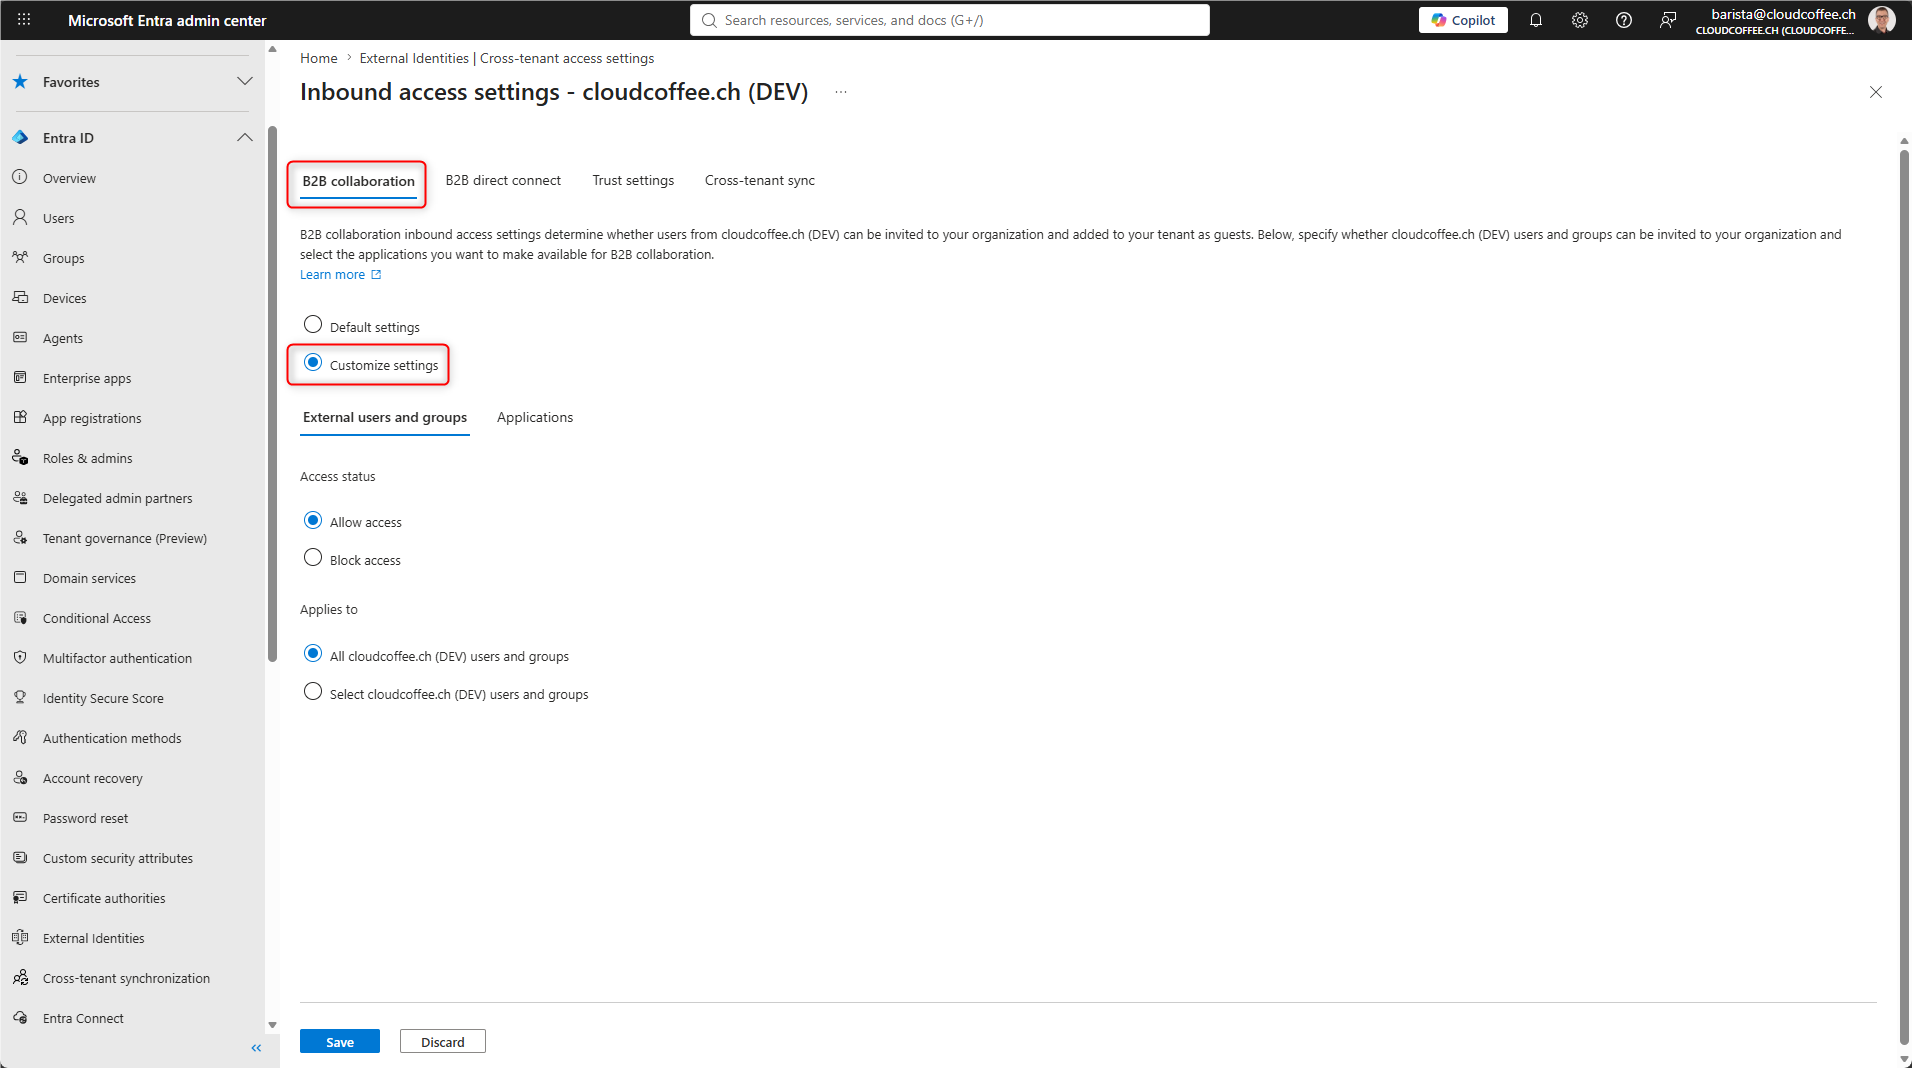Click the Multifactor authentication shield icon
The width and height of the screenshot is (1912, 1068).
20,658
